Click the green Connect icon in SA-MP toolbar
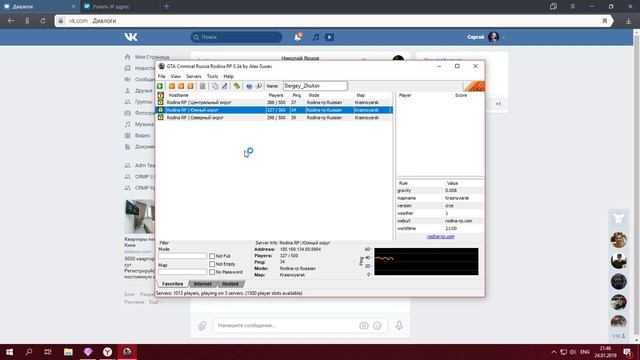The image size is (640, 360). [160, 86]
